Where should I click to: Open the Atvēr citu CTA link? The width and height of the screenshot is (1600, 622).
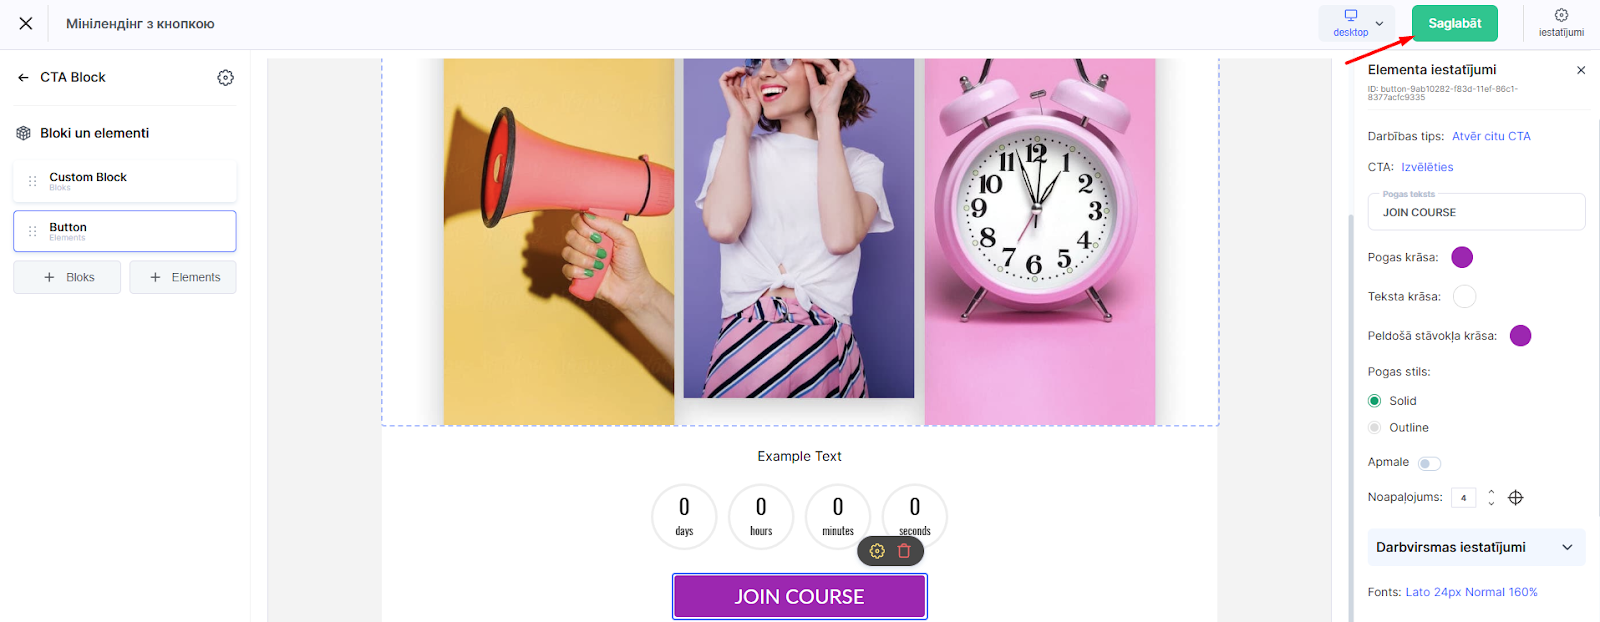tap(1491, 136)
